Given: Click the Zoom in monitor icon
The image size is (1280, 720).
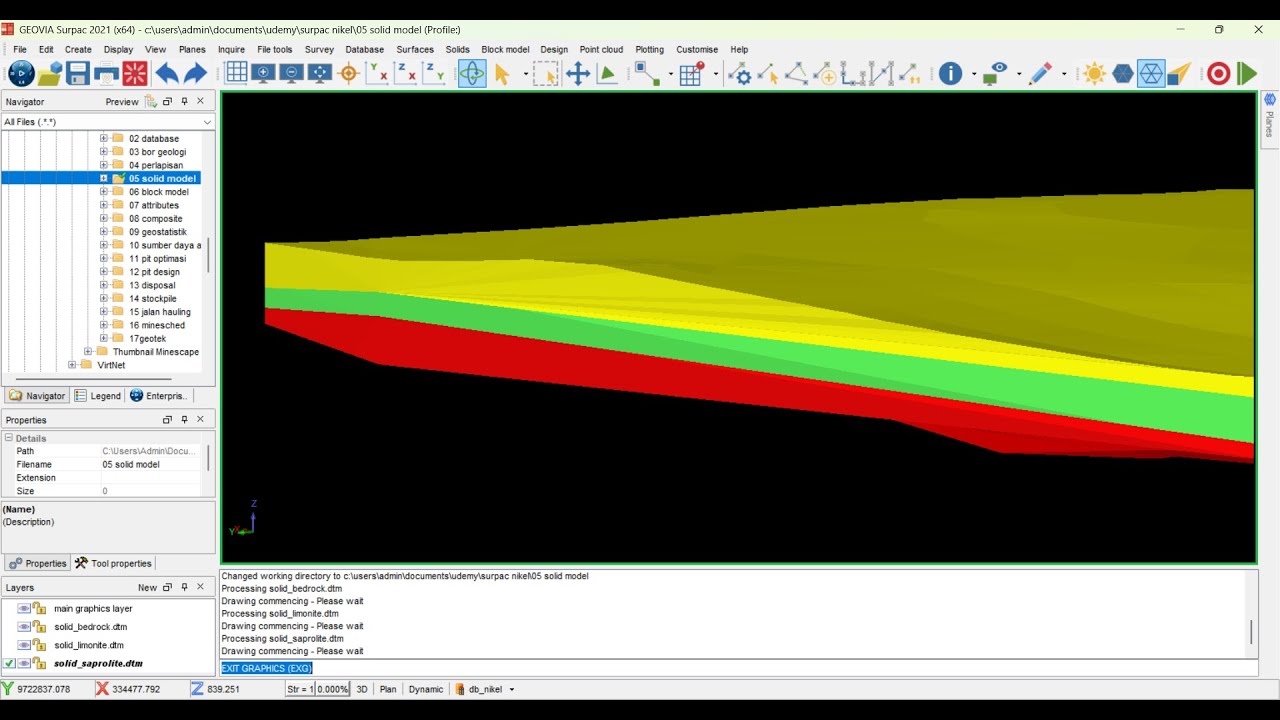Looking at the screenshot, I should (264, 73).
